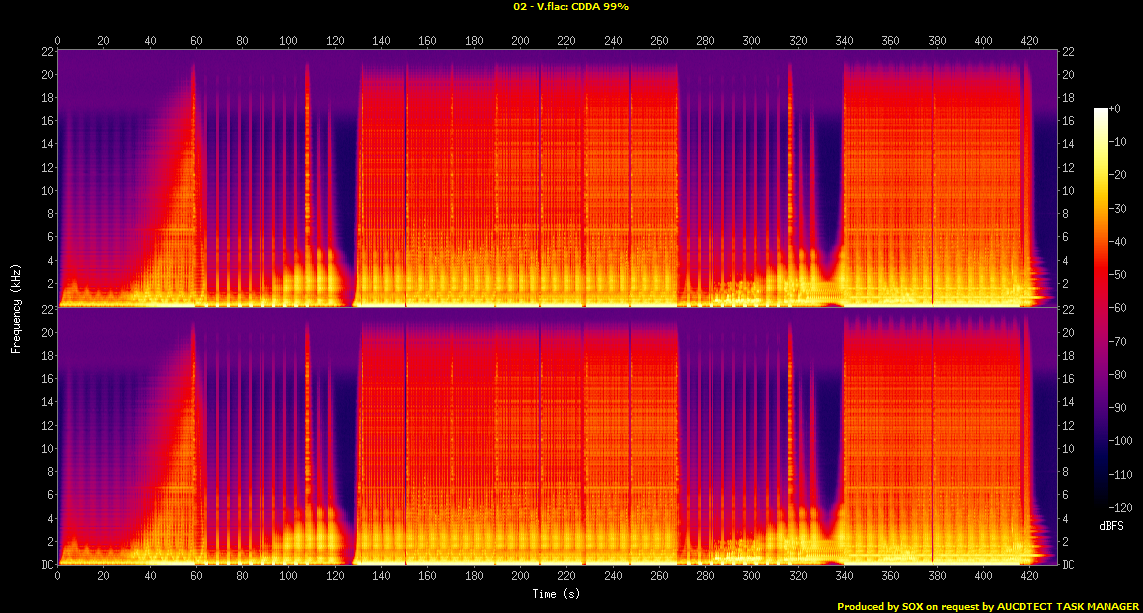Click the upper channel spectrogram plot
The height and width of the screenshot is (613, 1143).
tap(557, 179)
